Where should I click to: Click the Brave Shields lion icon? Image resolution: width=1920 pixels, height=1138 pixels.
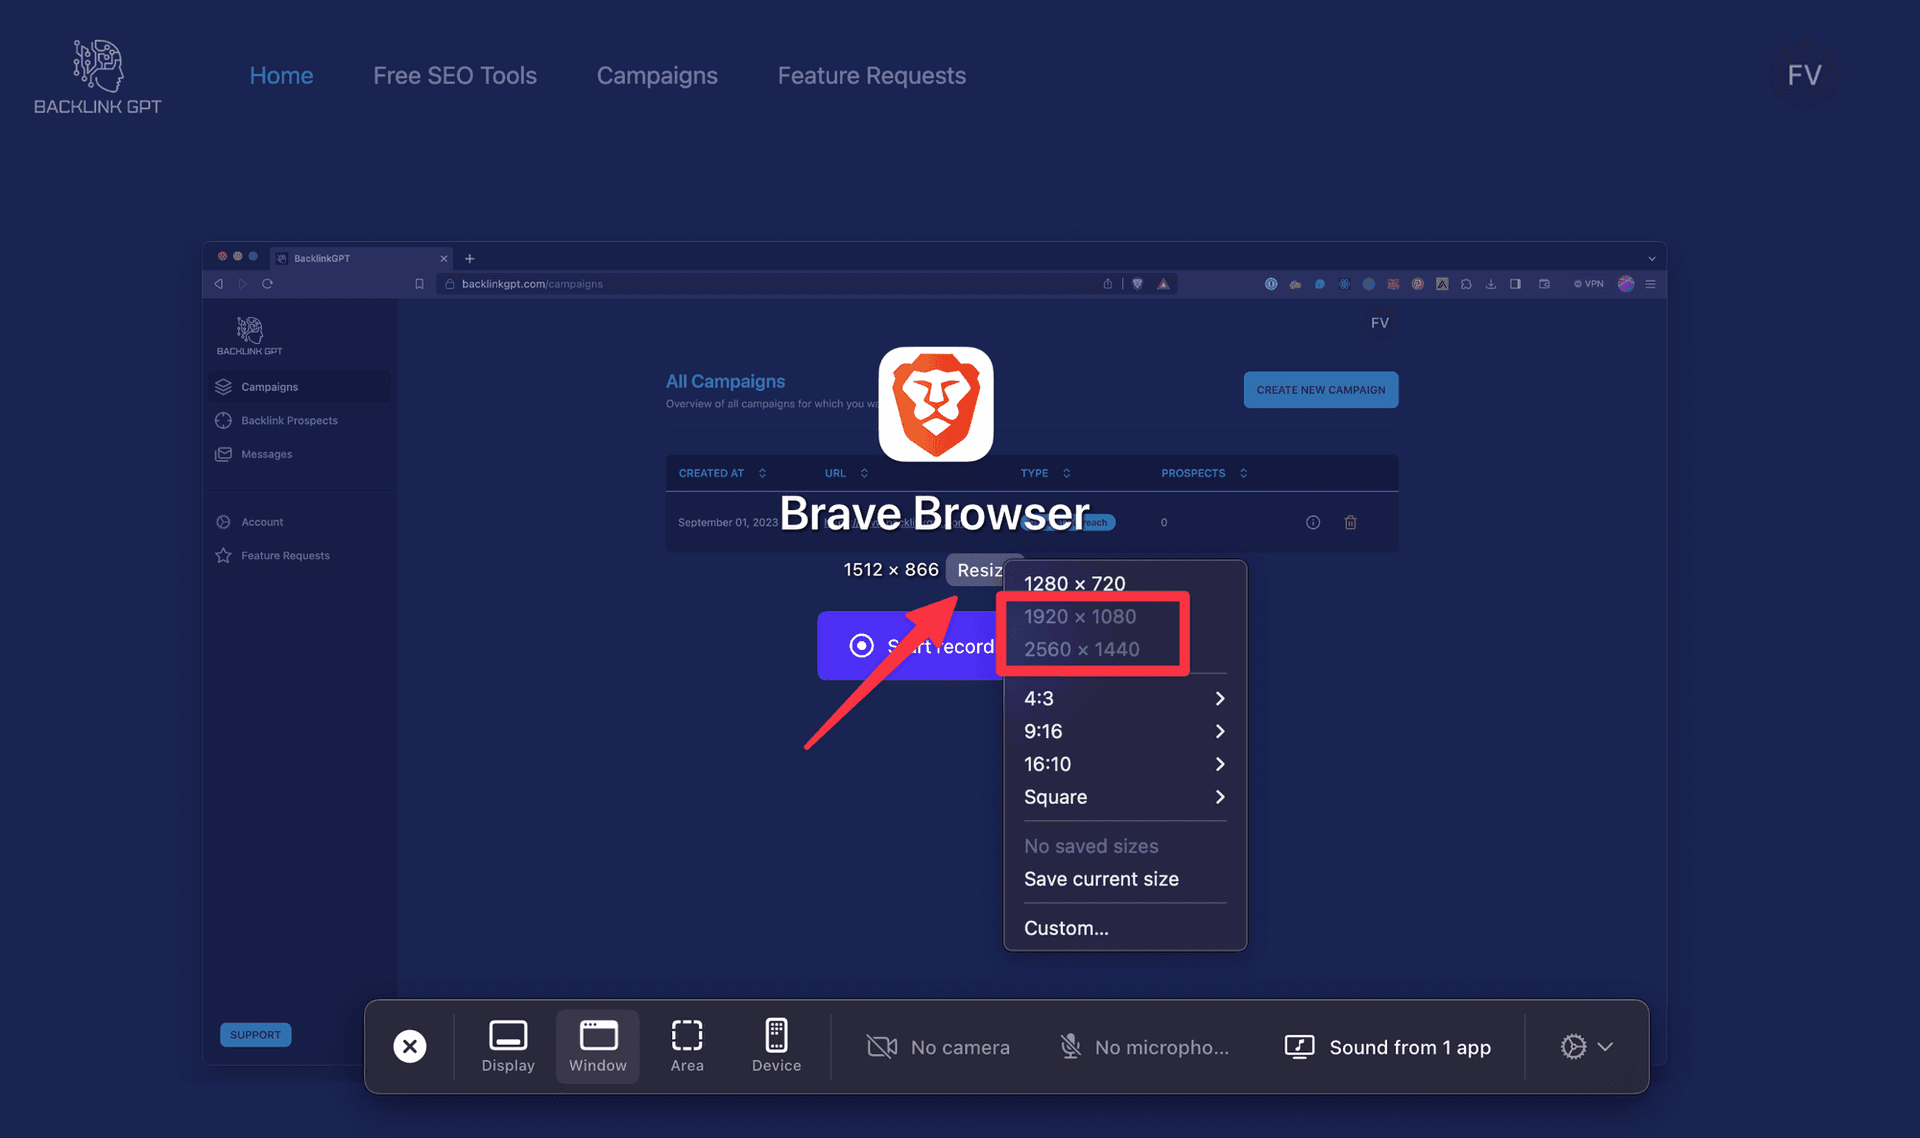[x=1137, y=284]
